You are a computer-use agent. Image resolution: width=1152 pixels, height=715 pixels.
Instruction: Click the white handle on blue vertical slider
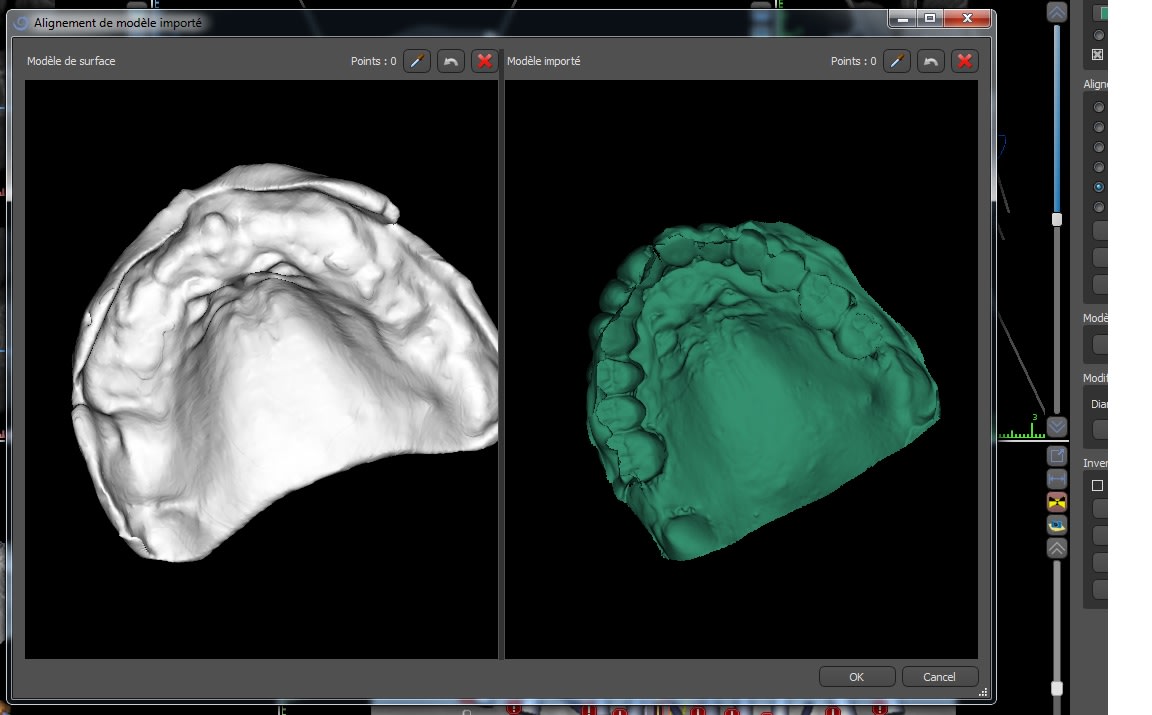1057,219
